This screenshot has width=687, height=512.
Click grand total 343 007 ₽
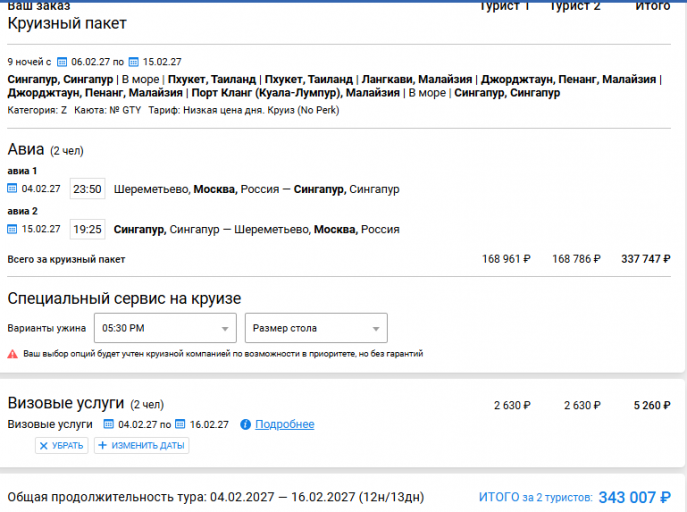coord(634,498)
